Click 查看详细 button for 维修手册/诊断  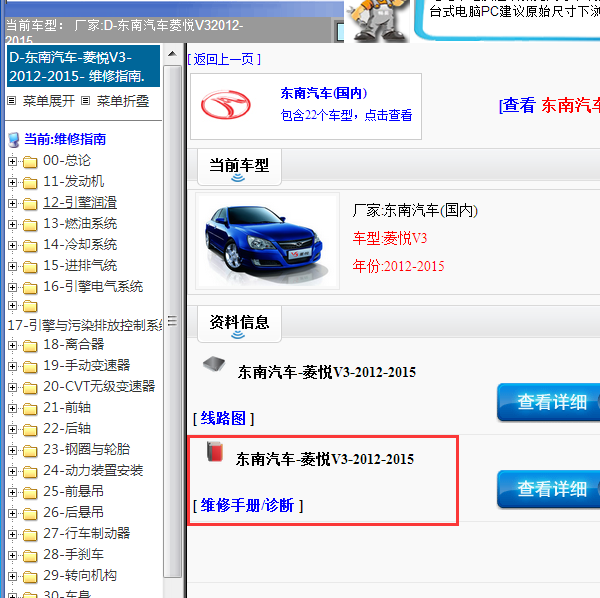(548, 489)
